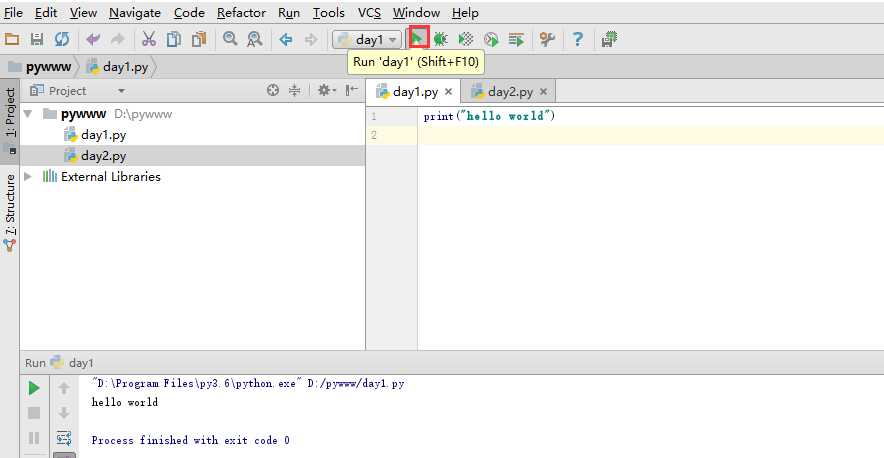
Task: Click the rightmost toolbar chip-and-disk icon
Action: (609, 39)
